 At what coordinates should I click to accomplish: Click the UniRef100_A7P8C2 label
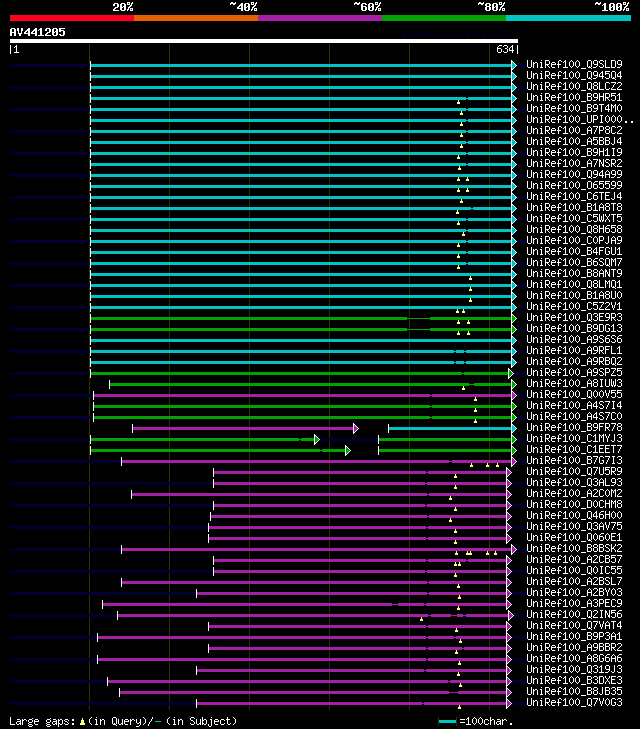[574, 130]
